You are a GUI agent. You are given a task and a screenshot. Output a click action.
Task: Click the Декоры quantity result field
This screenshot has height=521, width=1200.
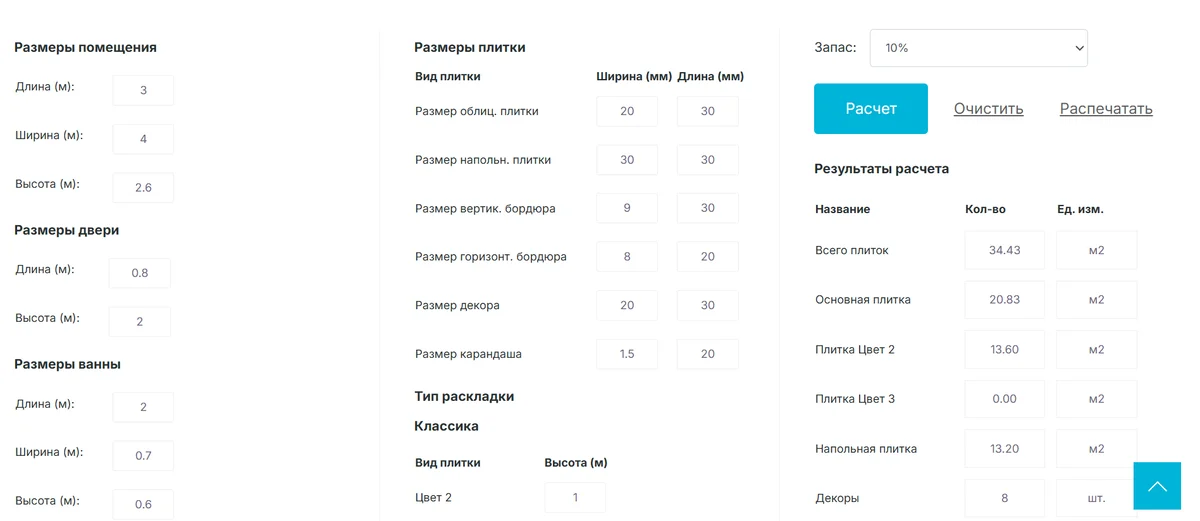pos(1004,498)
